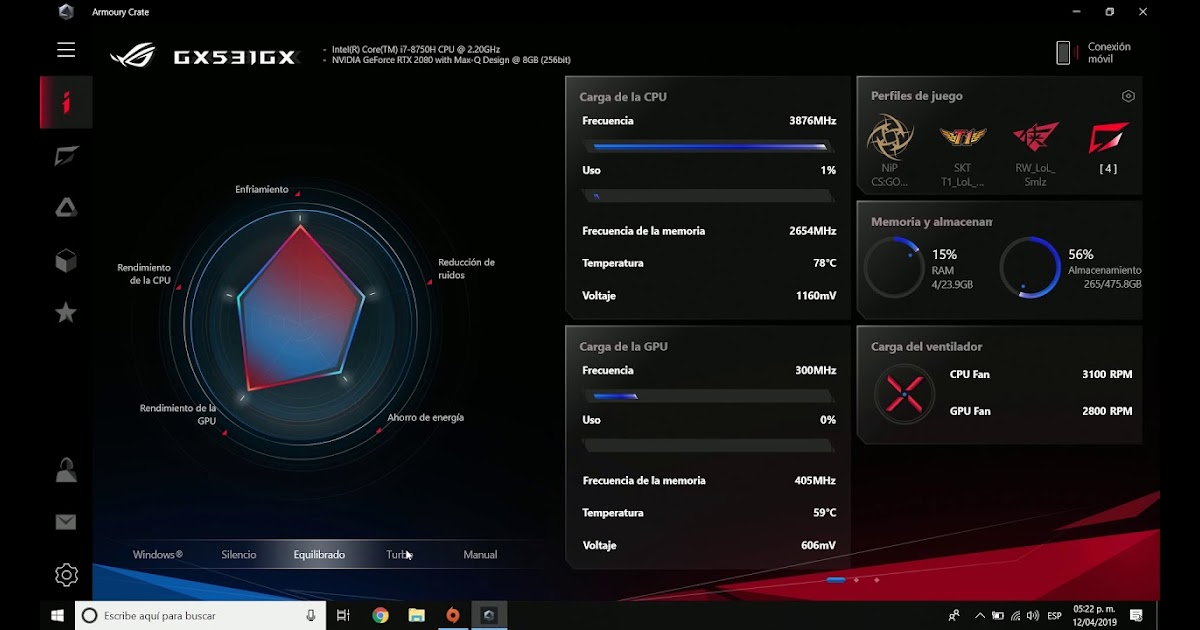
Task: Select the Turbo operating mode
Action: [x=400, y=554]
